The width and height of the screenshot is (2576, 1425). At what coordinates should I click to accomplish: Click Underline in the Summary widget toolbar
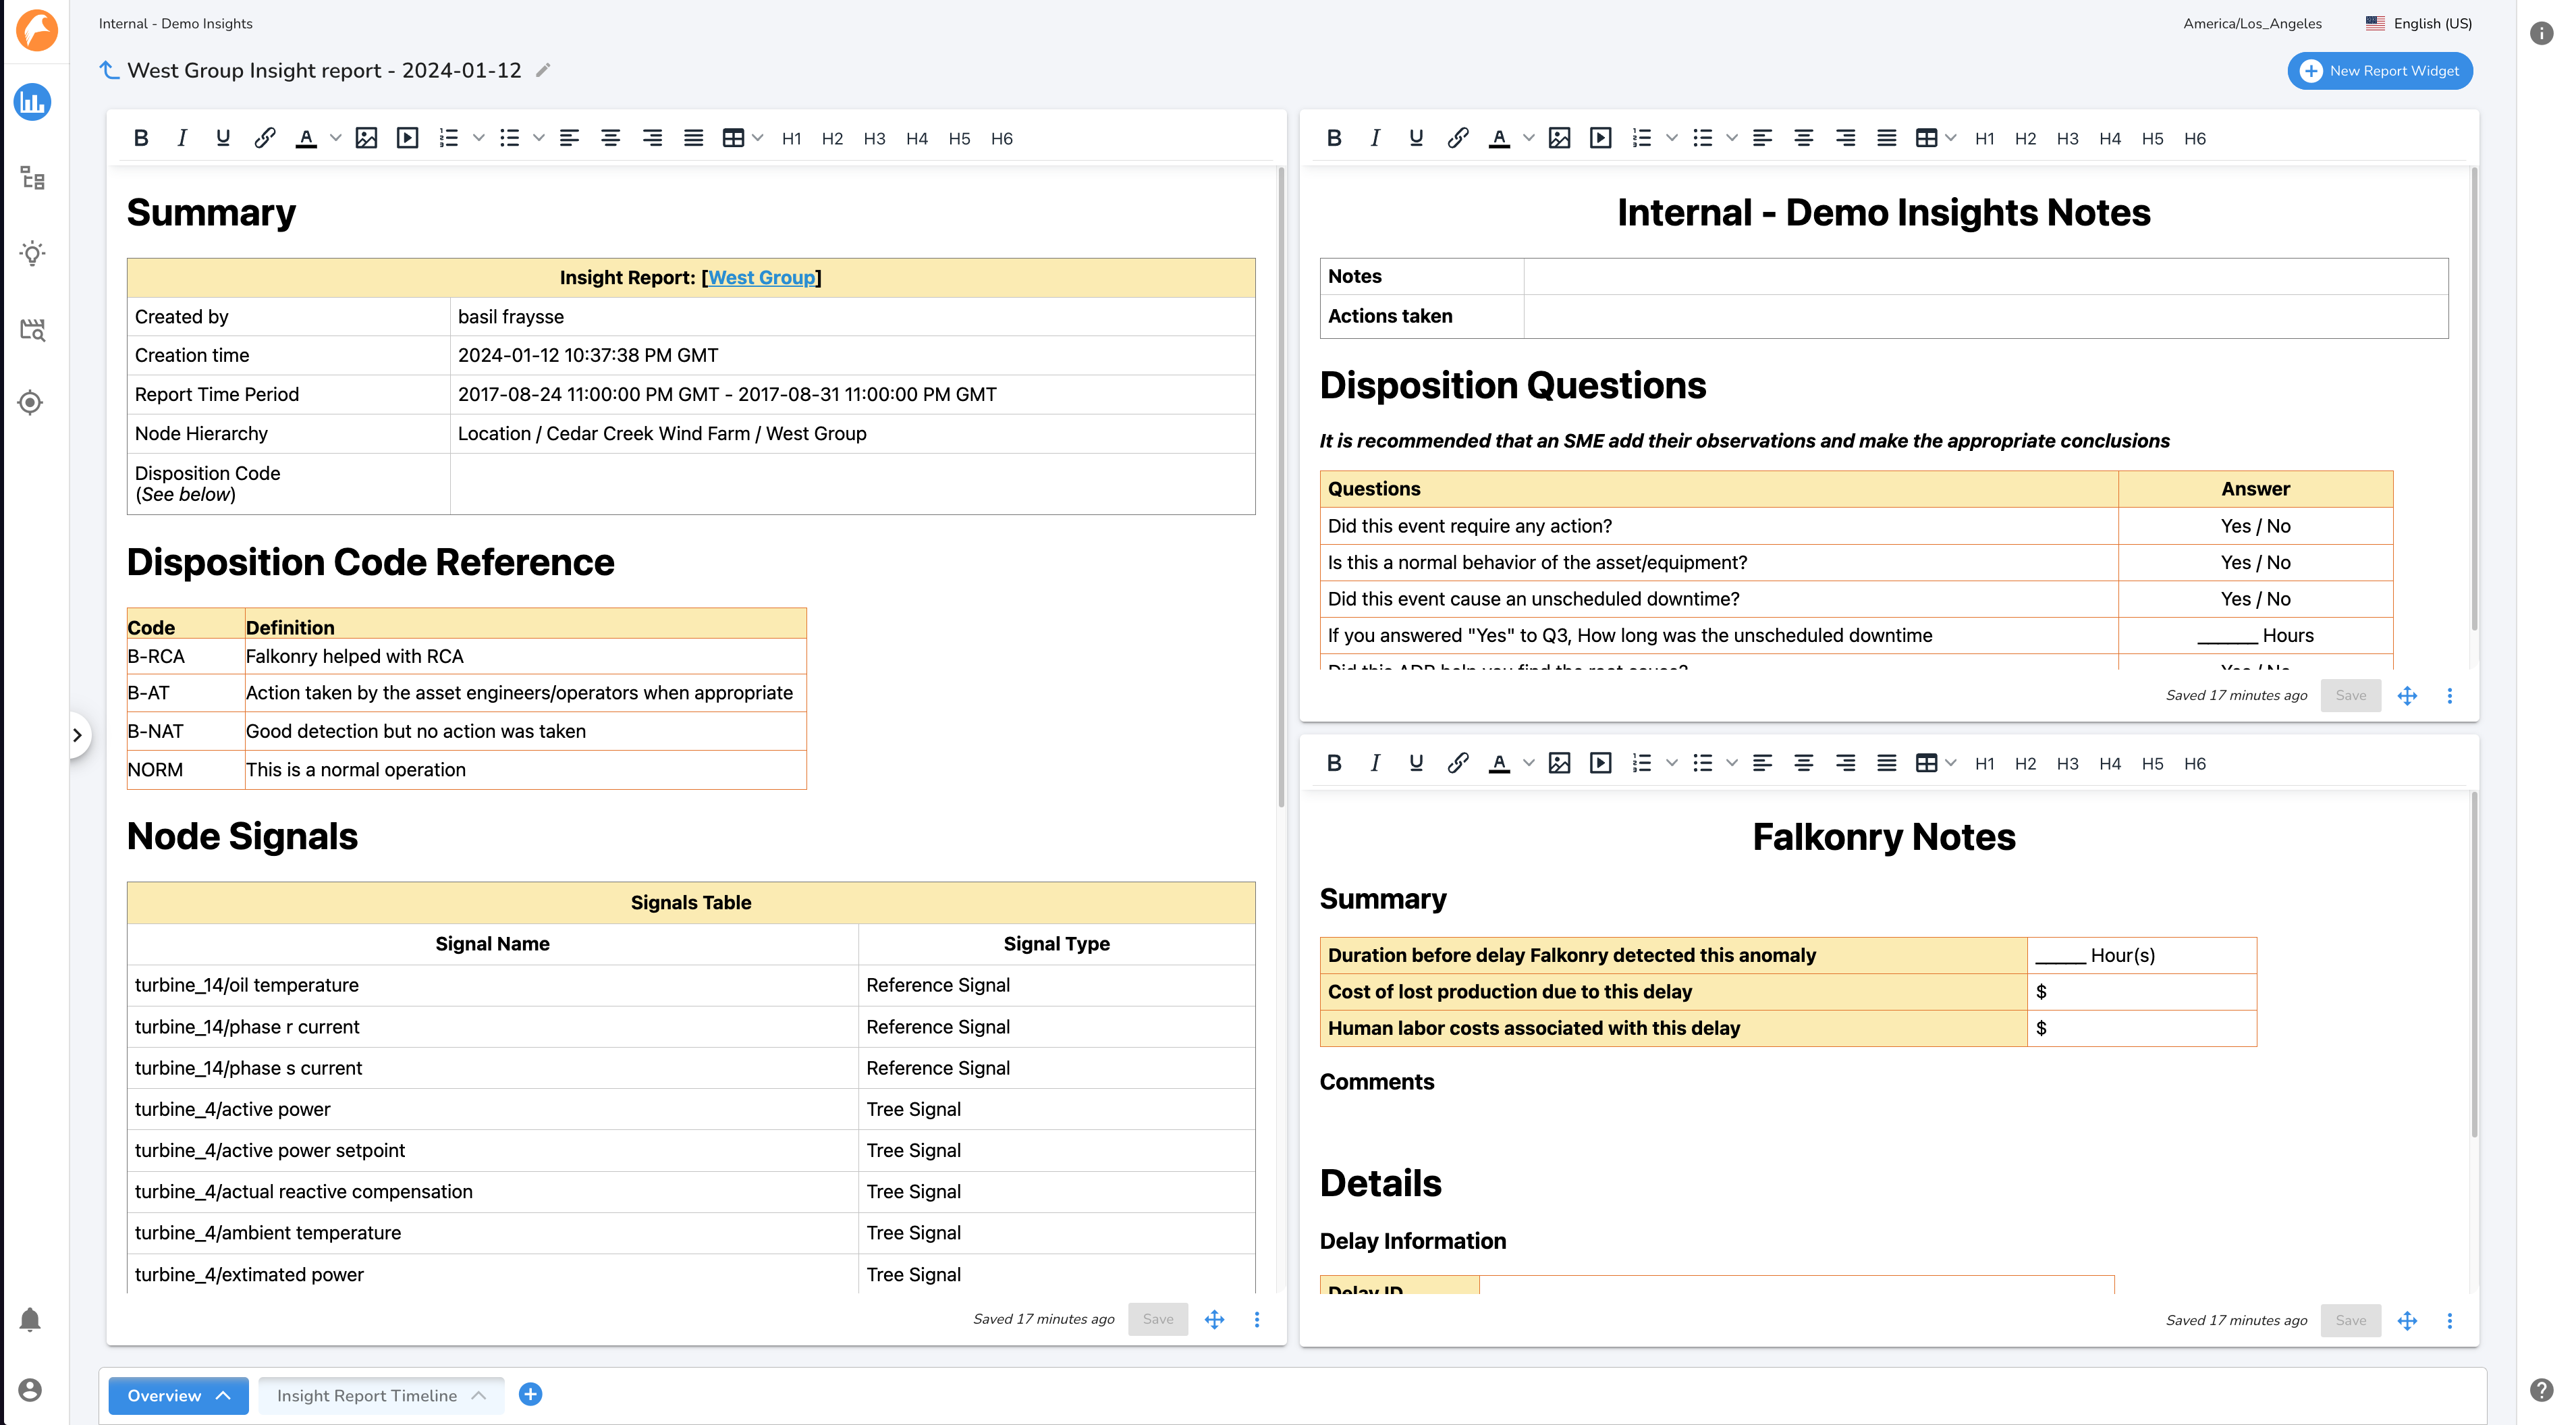pyautogui.click(x=223, y=138)
